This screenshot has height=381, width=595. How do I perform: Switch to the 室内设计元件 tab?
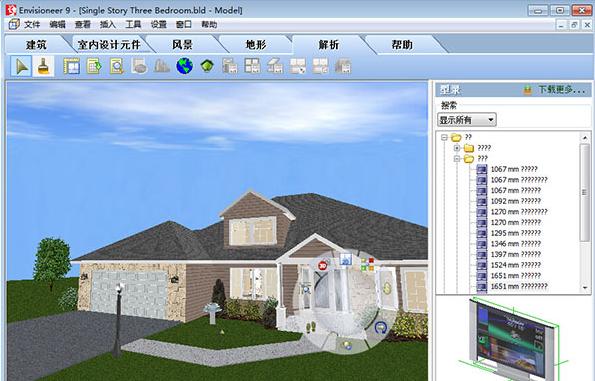pyautogui.click(x=109, y=45)
